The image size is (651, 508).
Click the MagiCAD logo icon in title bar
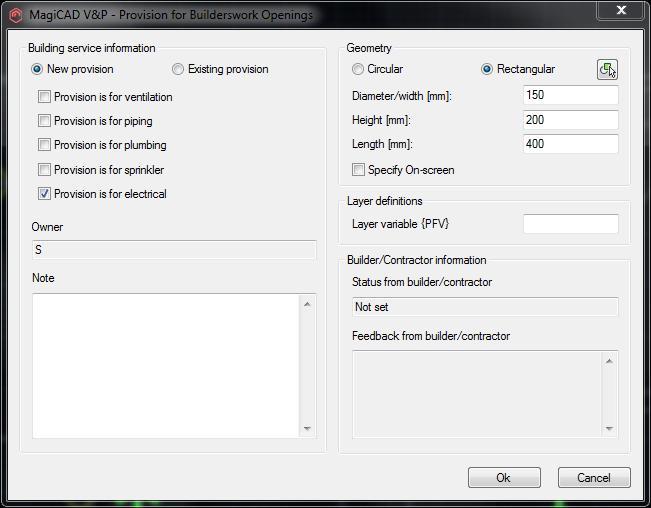pyautogui.click(x=16, y=15)
